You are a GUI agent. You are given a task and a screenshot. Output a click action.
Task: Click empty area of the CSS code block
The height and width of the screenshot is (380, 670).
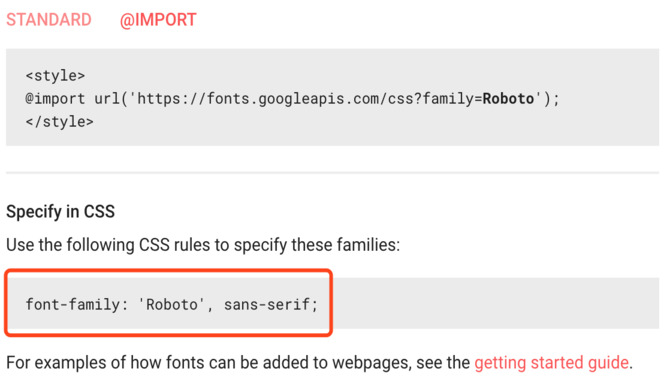coord(496,303)
